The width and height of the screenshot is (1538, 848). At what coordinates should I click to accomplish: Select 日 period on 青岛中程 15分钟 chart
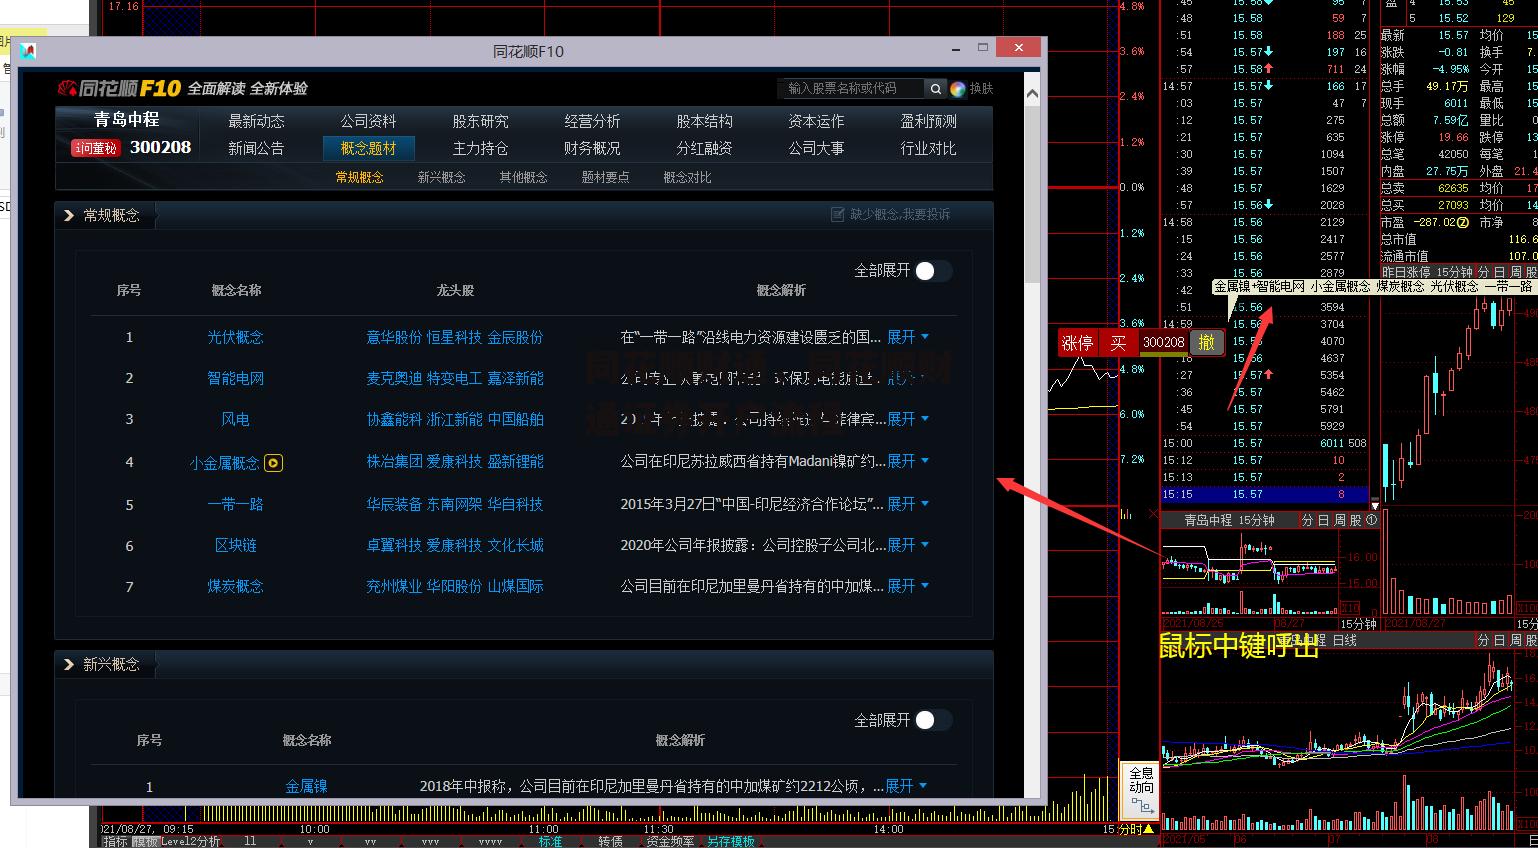[1323, 520]
